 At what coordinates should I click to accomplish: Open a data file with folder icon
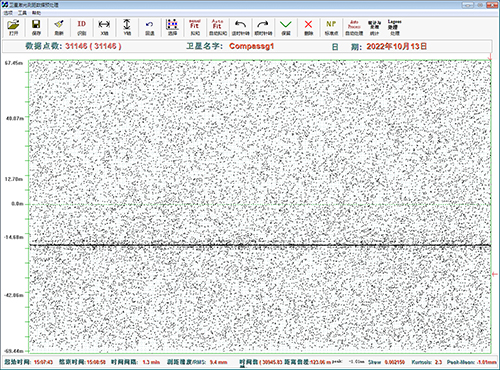(x=14, y=27)
